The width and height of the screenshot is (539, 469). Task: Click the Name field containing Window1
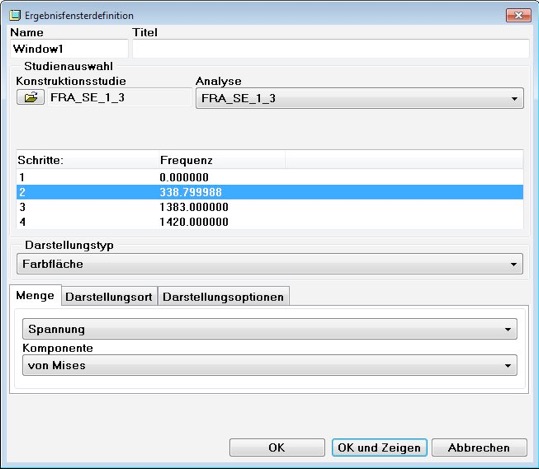[x=69, y=49]
